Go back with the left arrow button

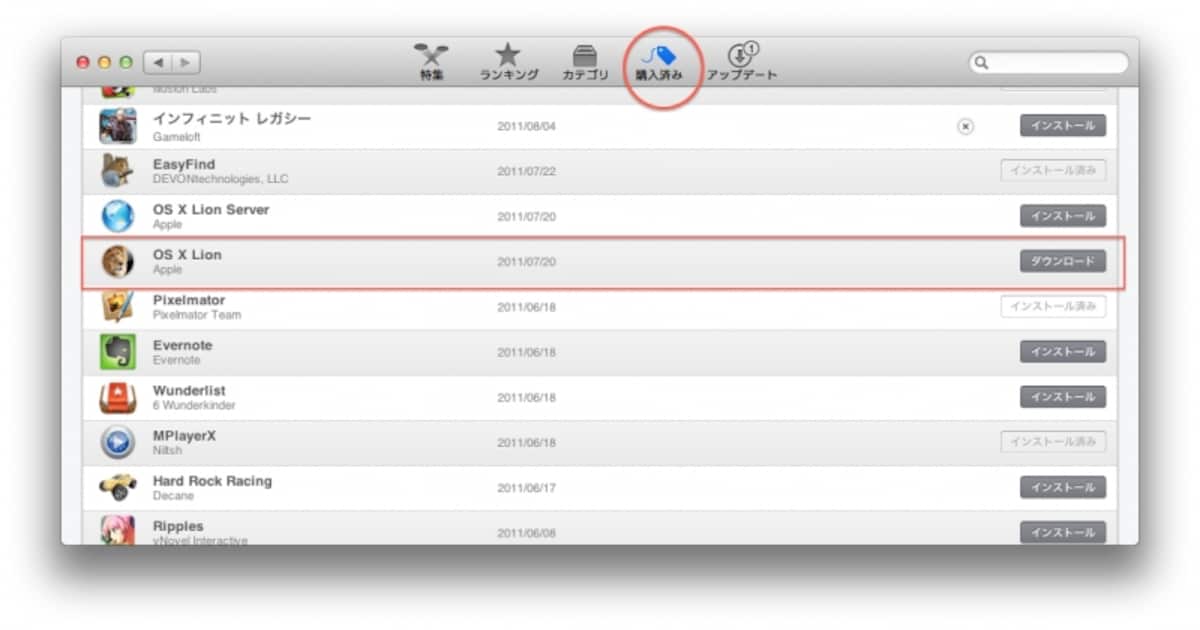coord(158,62)
